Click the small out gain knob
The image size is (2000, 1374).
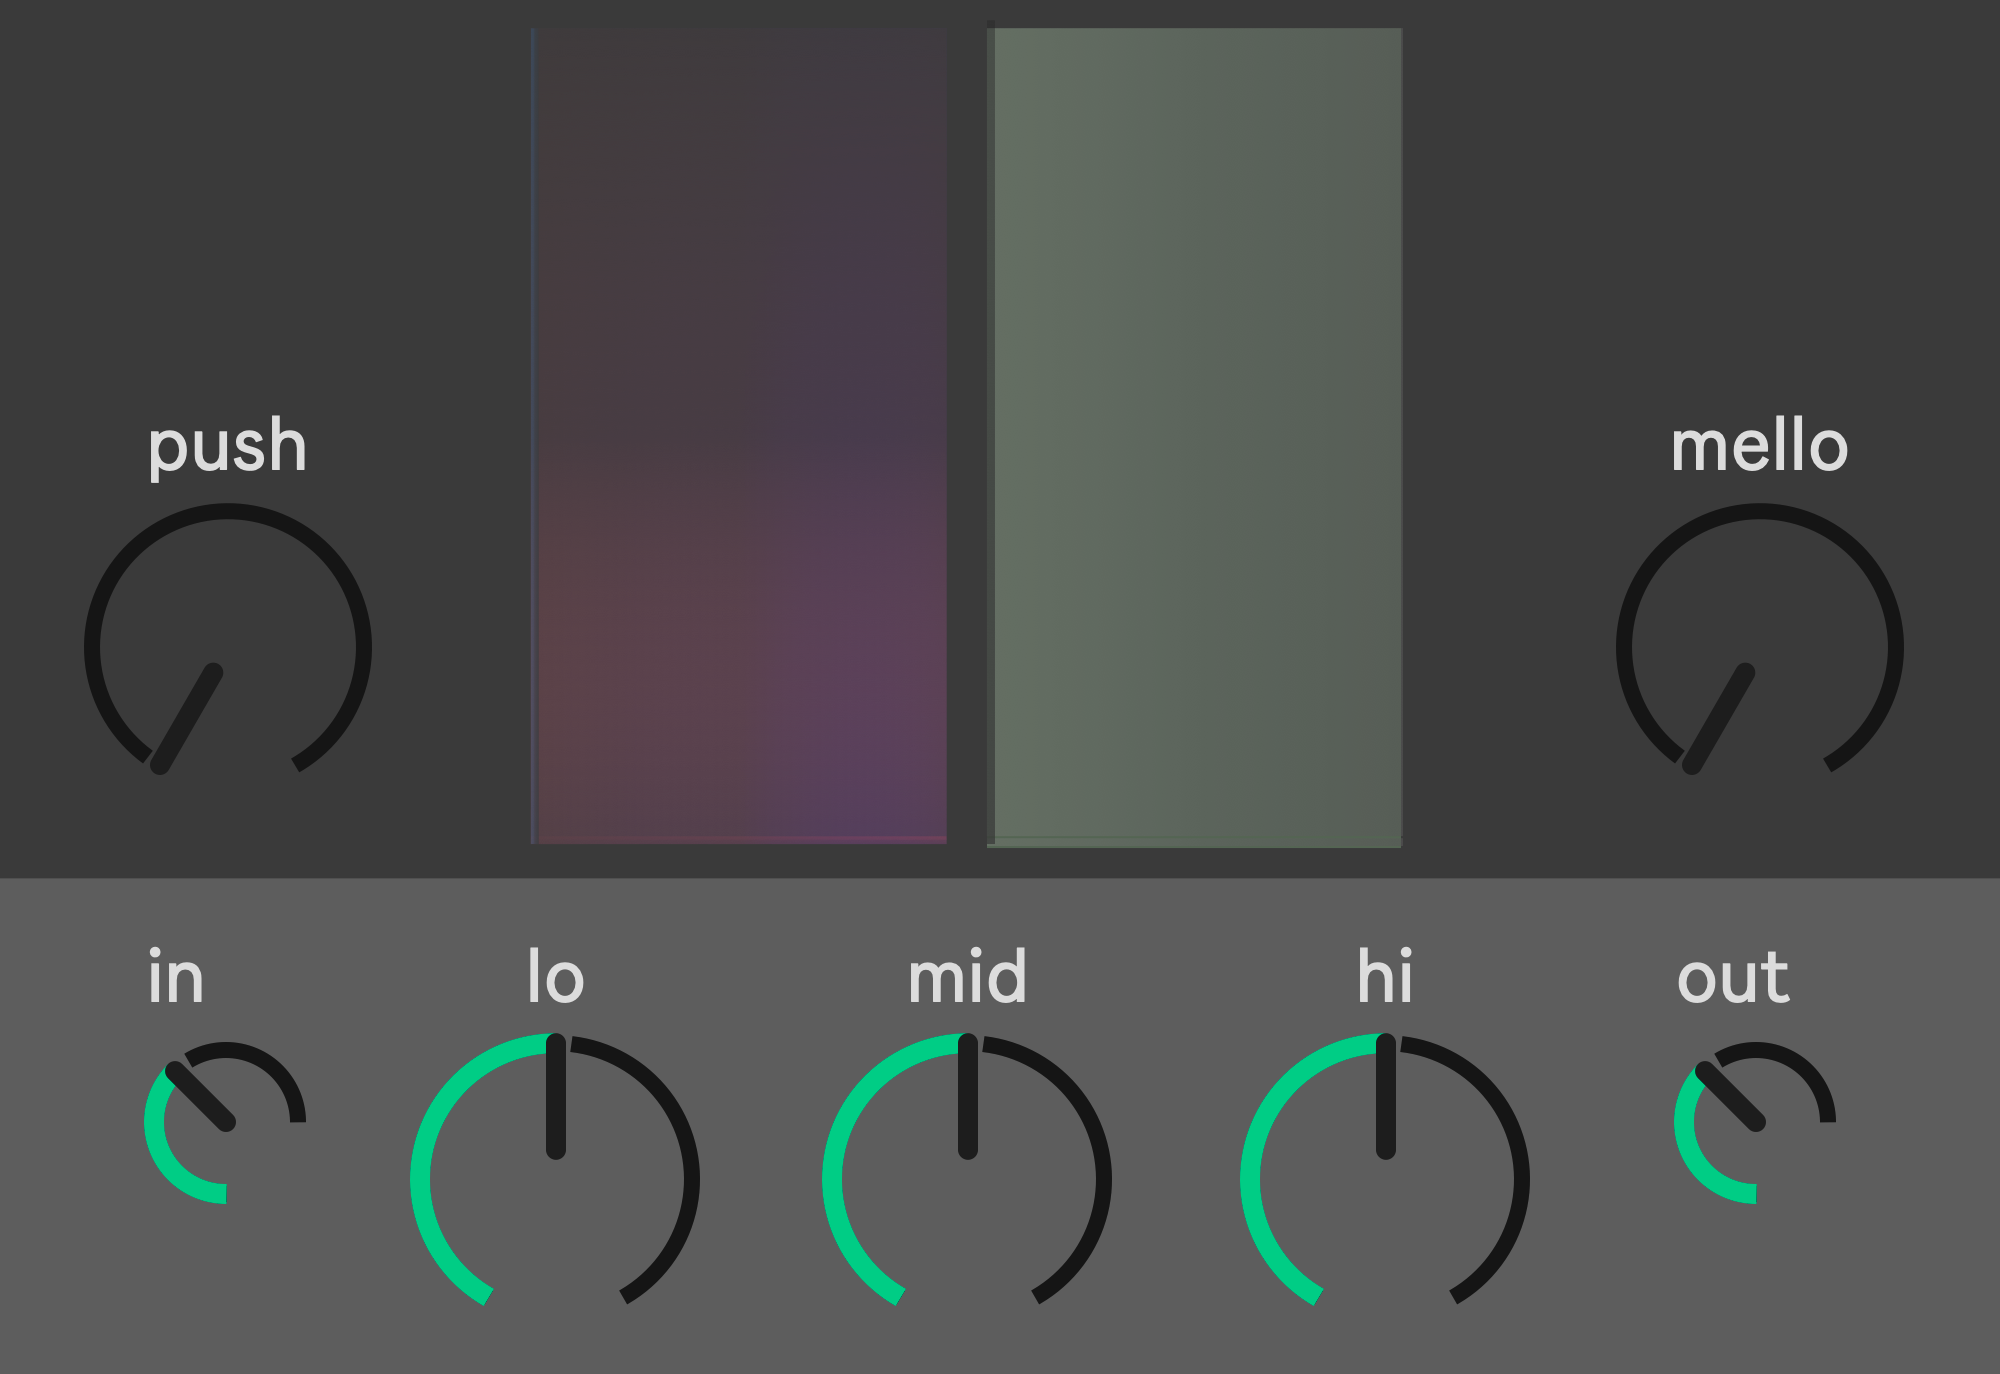(1756, 1122)
